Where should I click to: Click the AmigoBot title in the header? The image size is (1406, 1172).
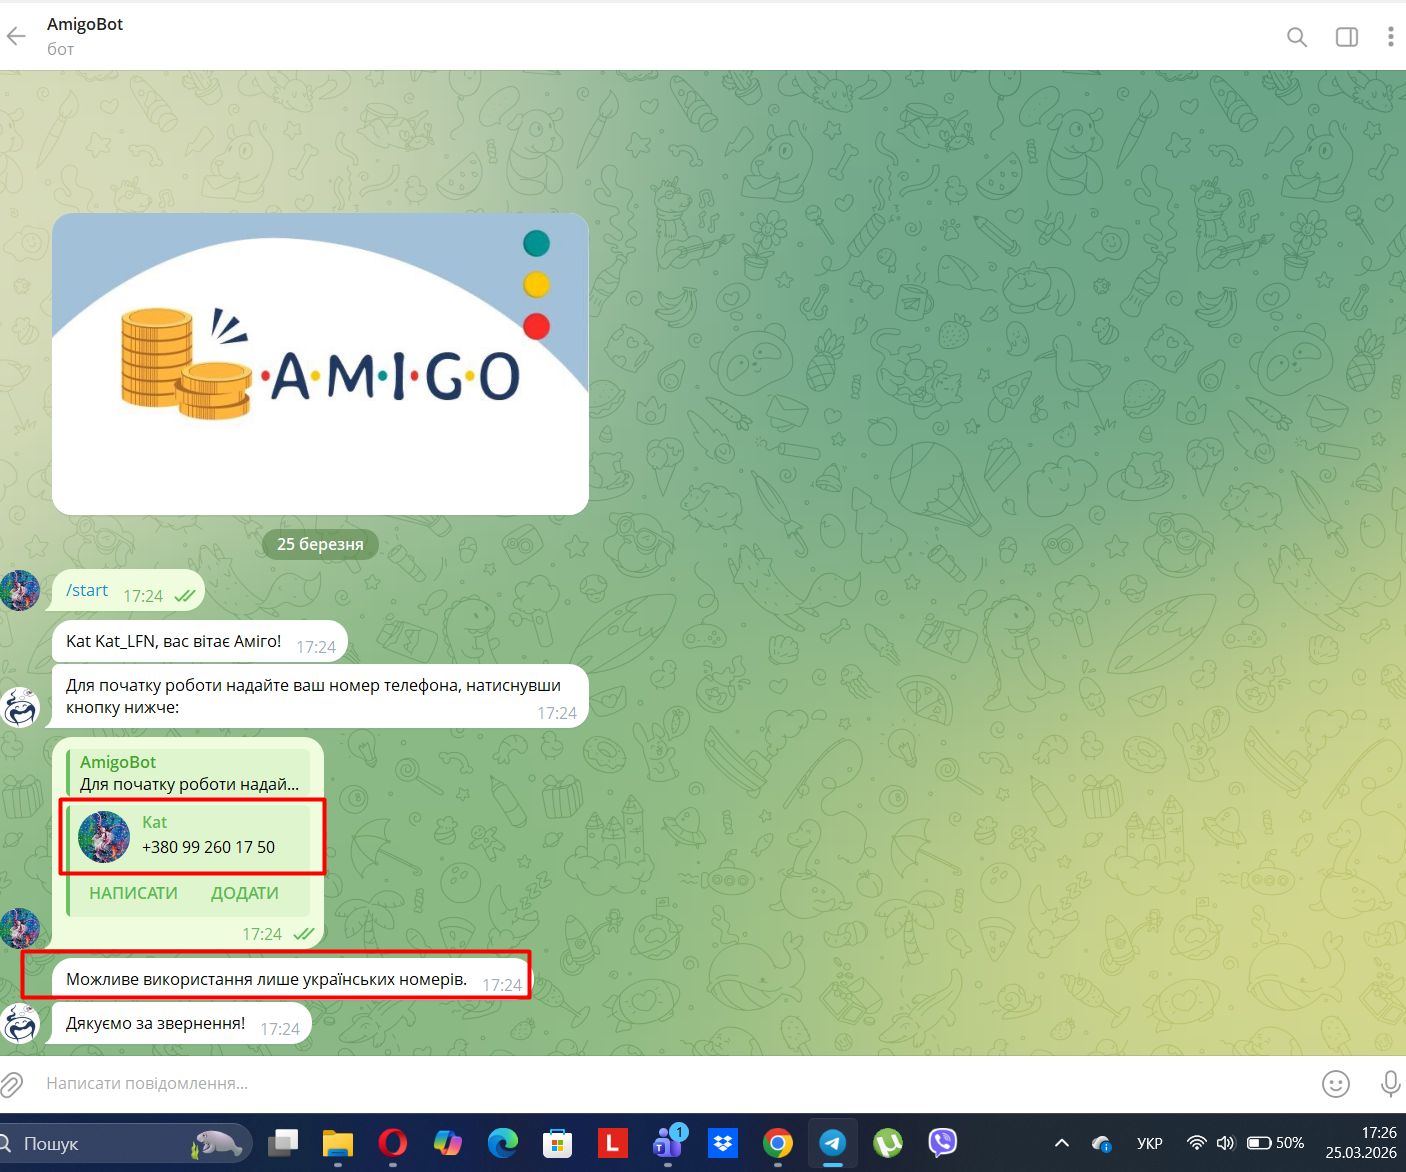pos(85,24)
